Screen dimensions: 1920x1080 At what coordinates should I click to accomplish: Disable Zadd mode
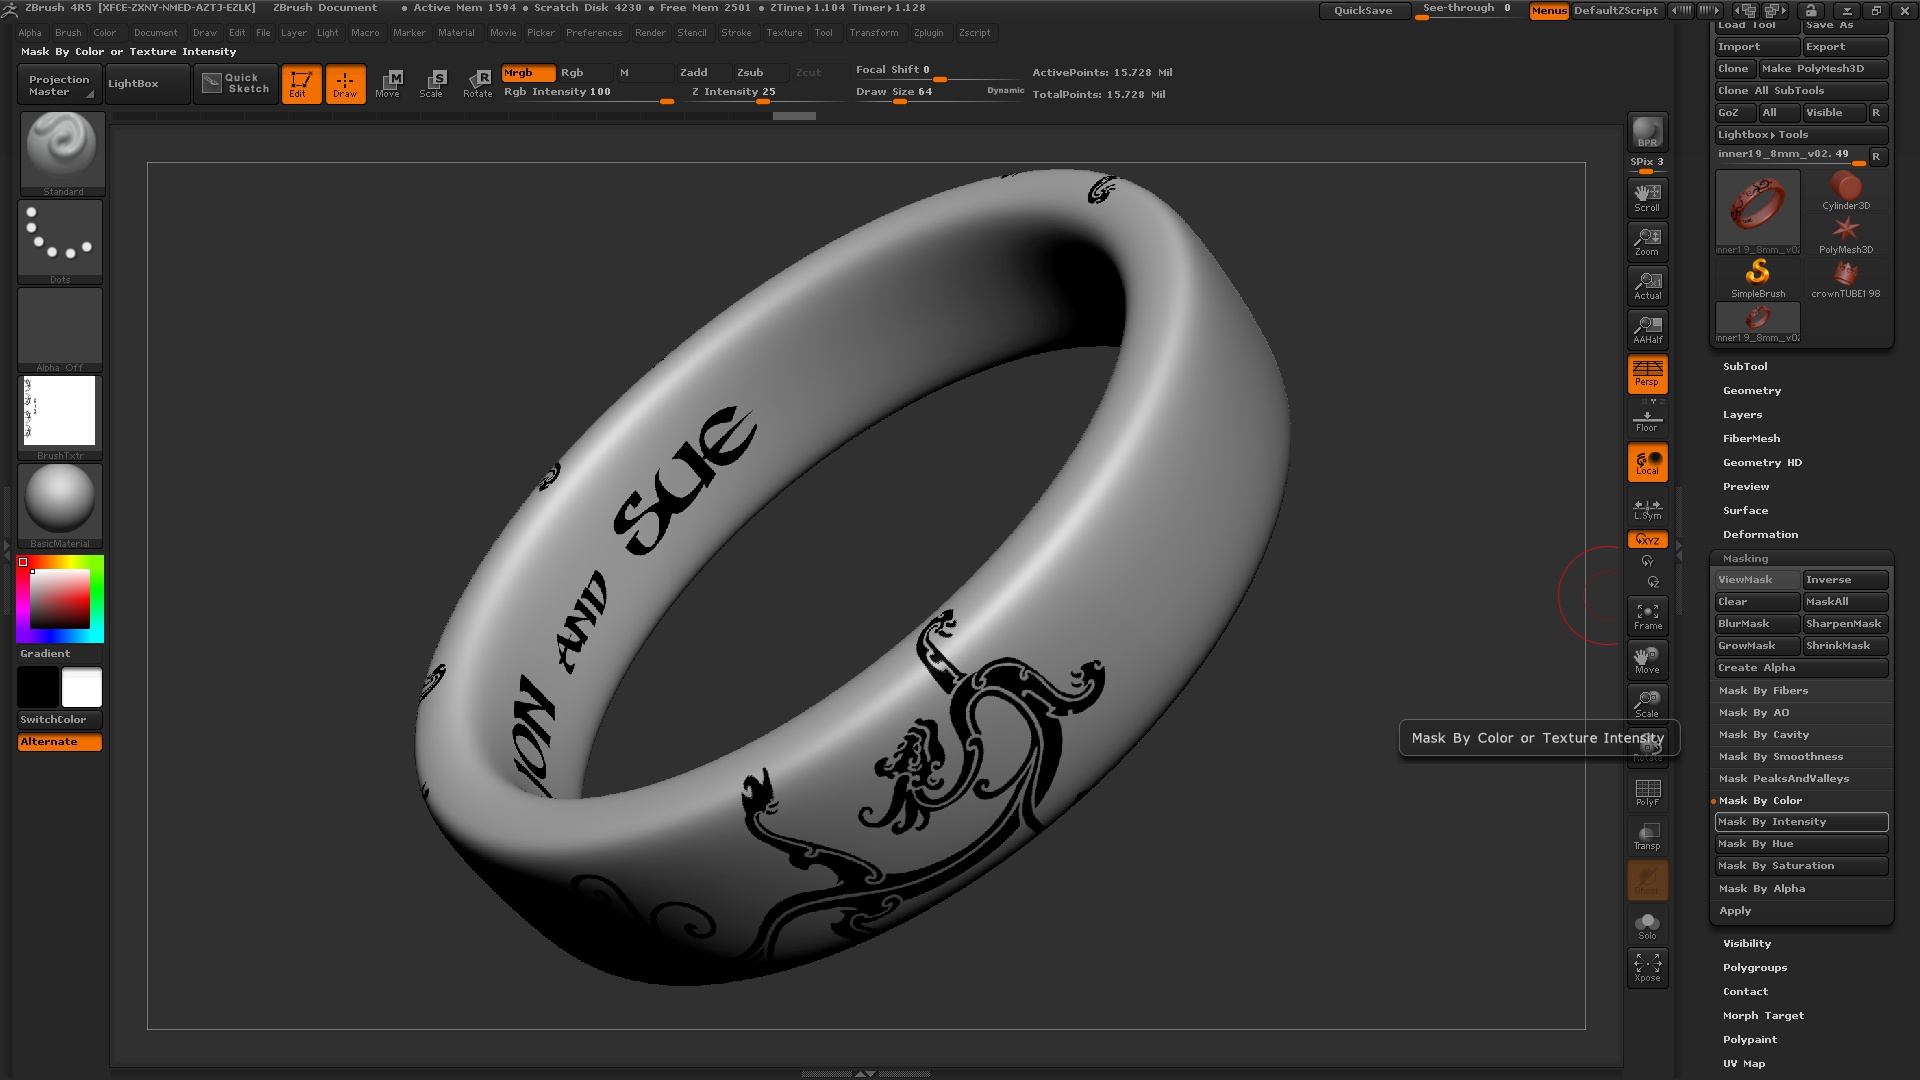(x=694, y=72)
